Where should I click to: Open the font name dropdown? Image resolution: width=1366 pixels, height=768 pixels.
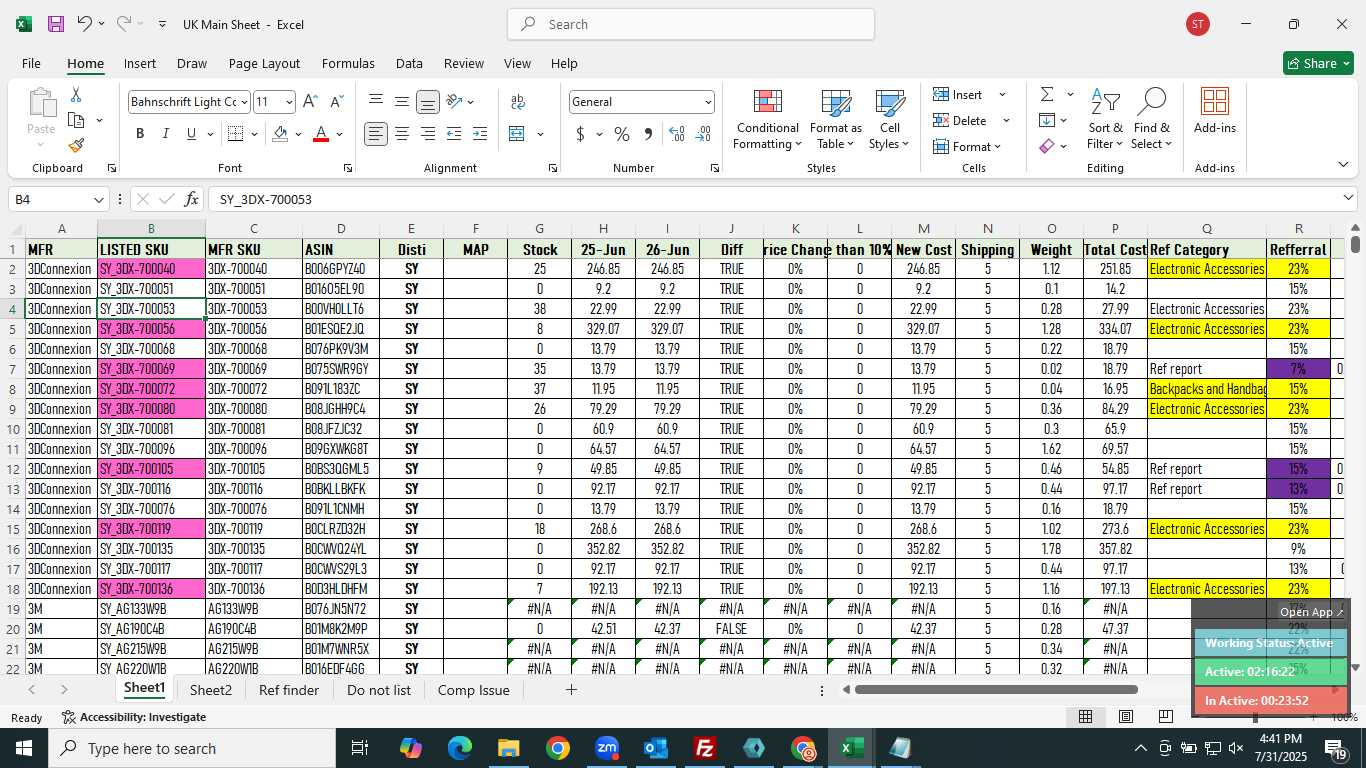pos(244,102)
